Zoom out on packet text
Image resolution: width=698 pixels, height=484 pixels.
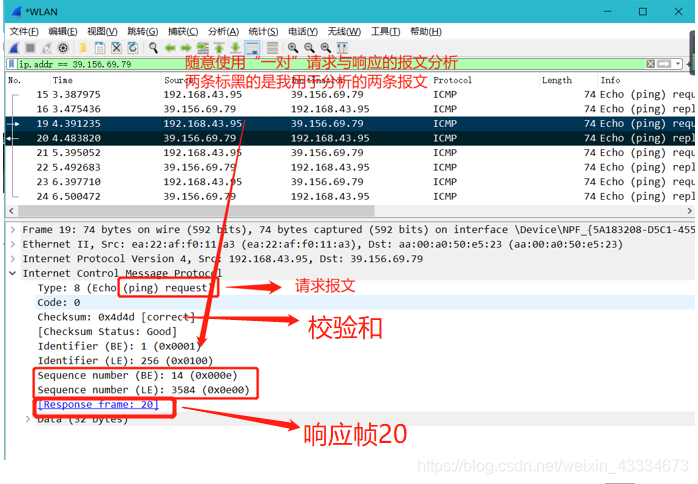click(309, 48)
